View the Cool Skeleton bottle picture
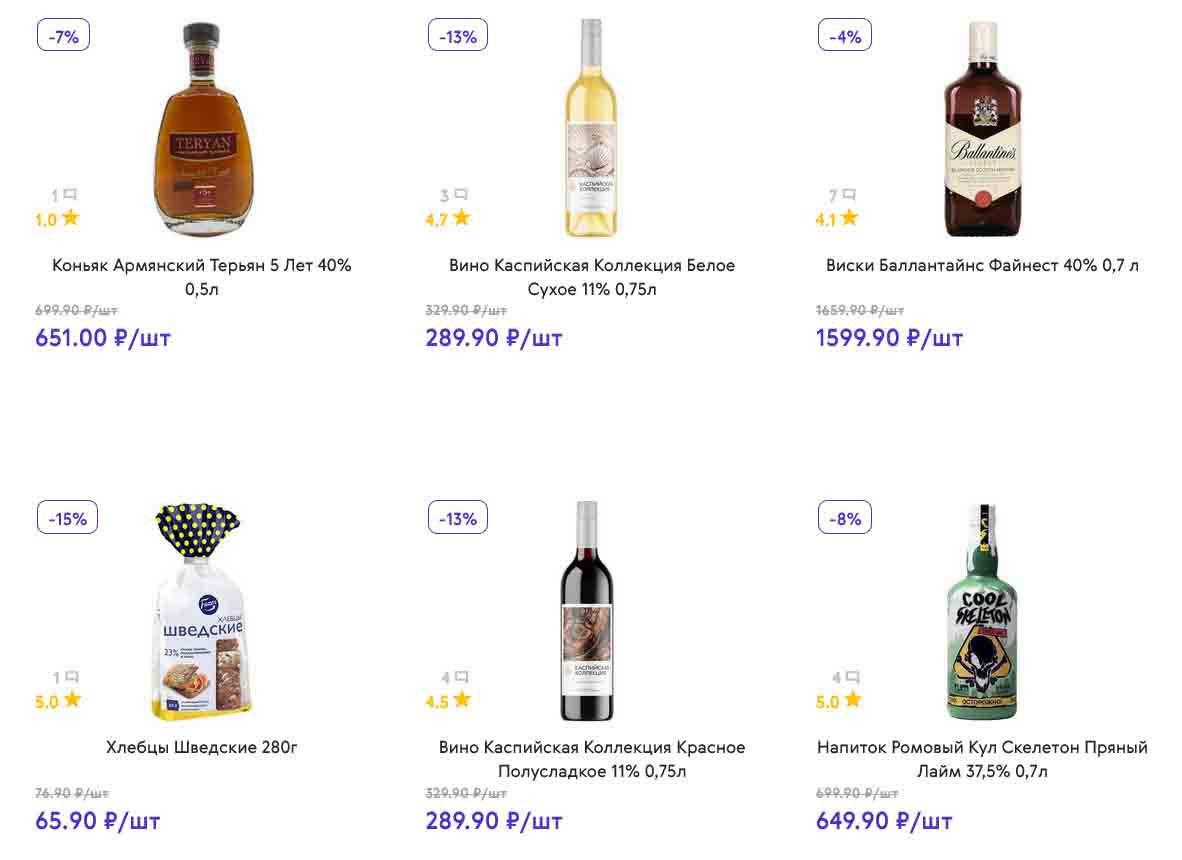 982,611
